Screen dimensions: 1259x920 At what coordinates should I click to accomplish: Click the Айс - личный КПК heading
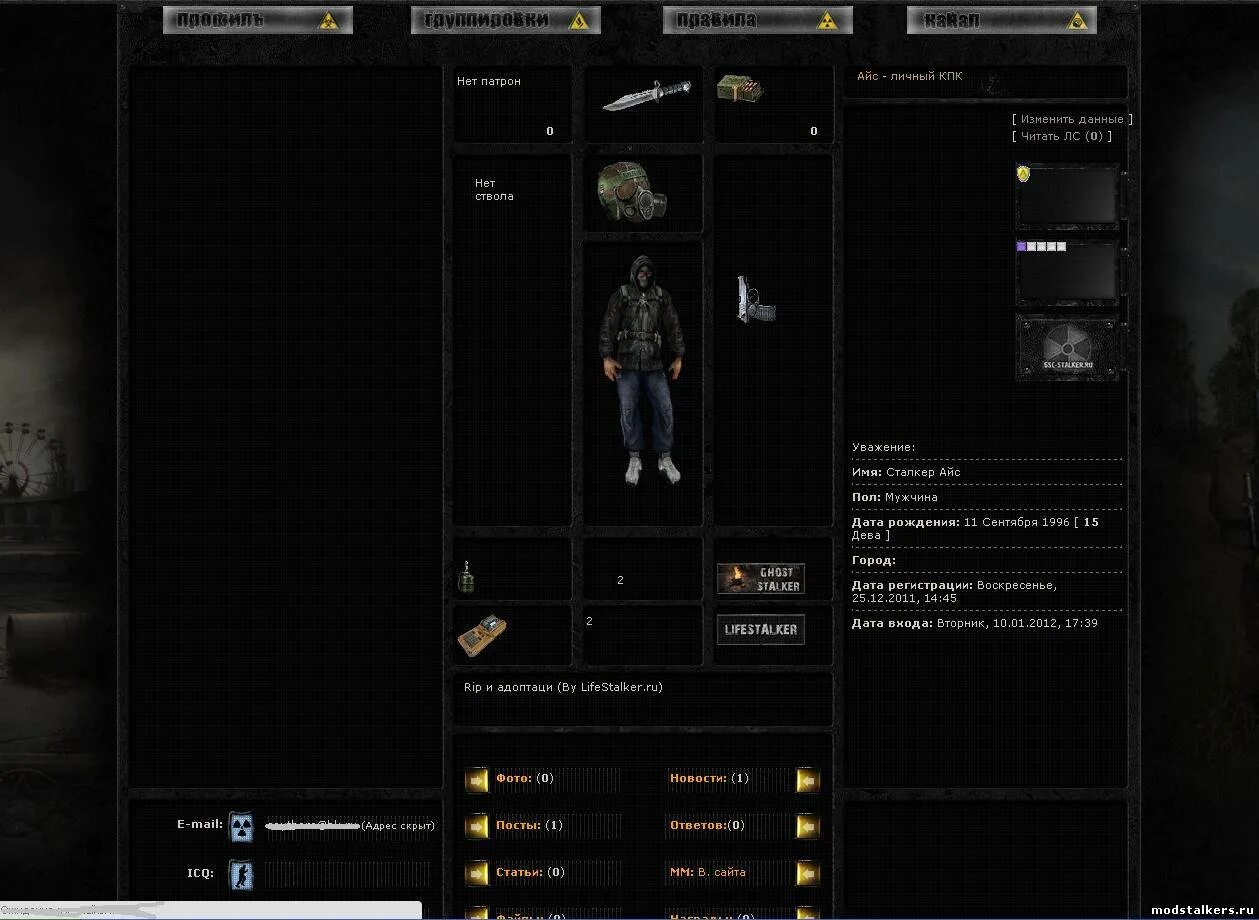click(909, 76)
